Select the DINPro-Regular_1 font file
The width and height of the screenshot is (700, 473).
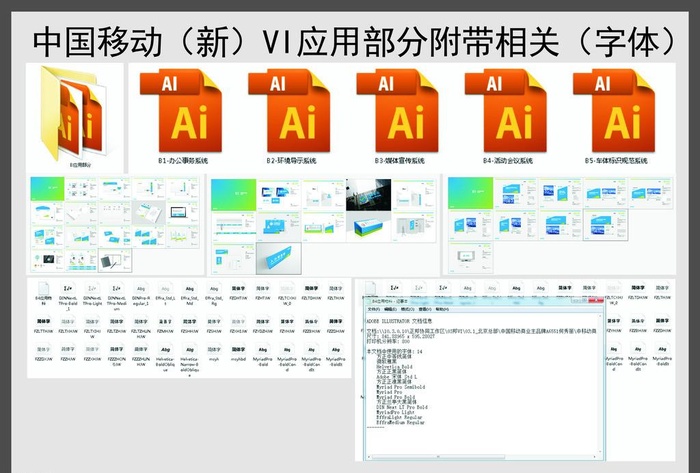pos(141,295)
